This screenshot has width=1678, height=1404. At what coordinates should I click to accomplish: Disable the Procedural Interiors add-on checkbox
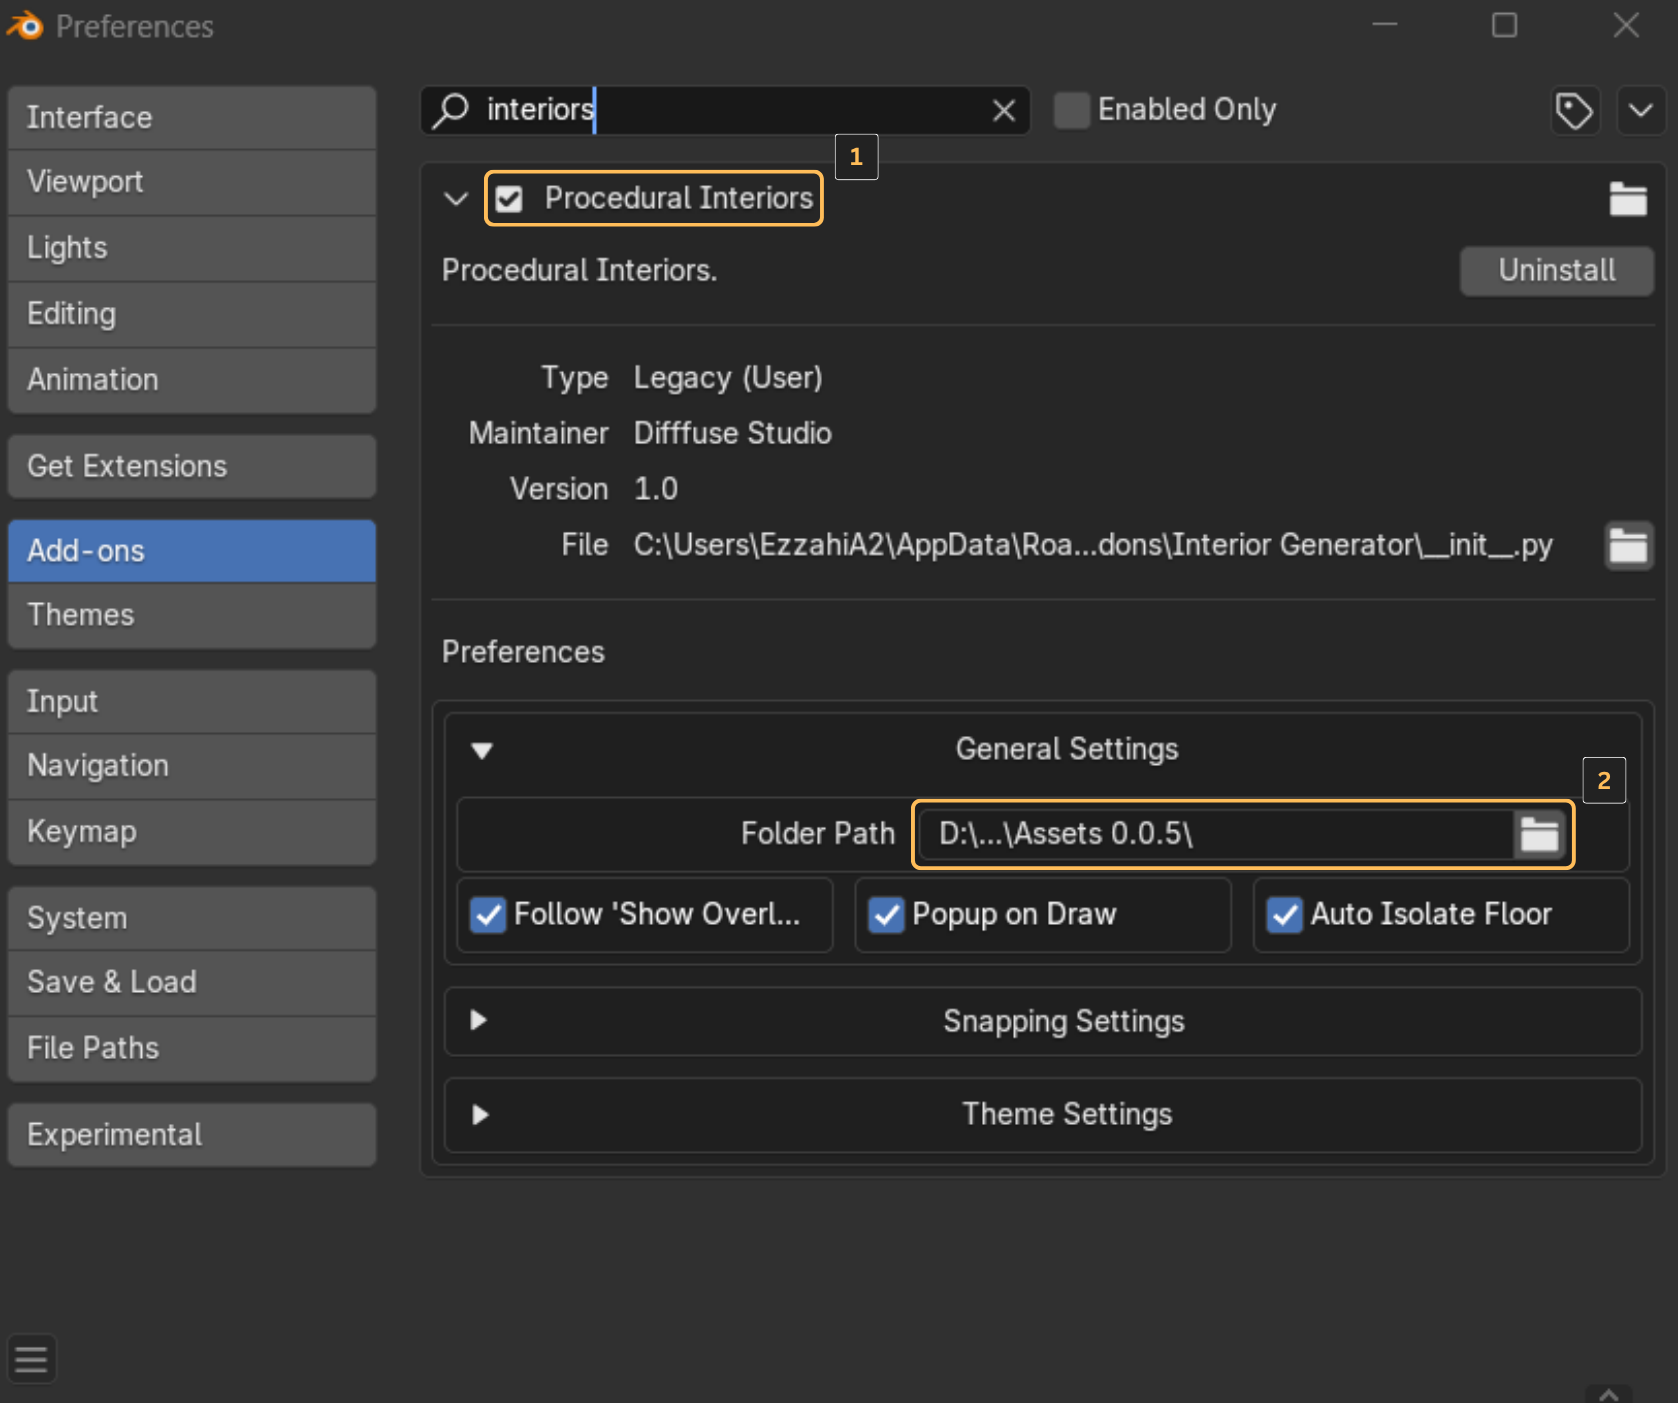pos(509,199)
